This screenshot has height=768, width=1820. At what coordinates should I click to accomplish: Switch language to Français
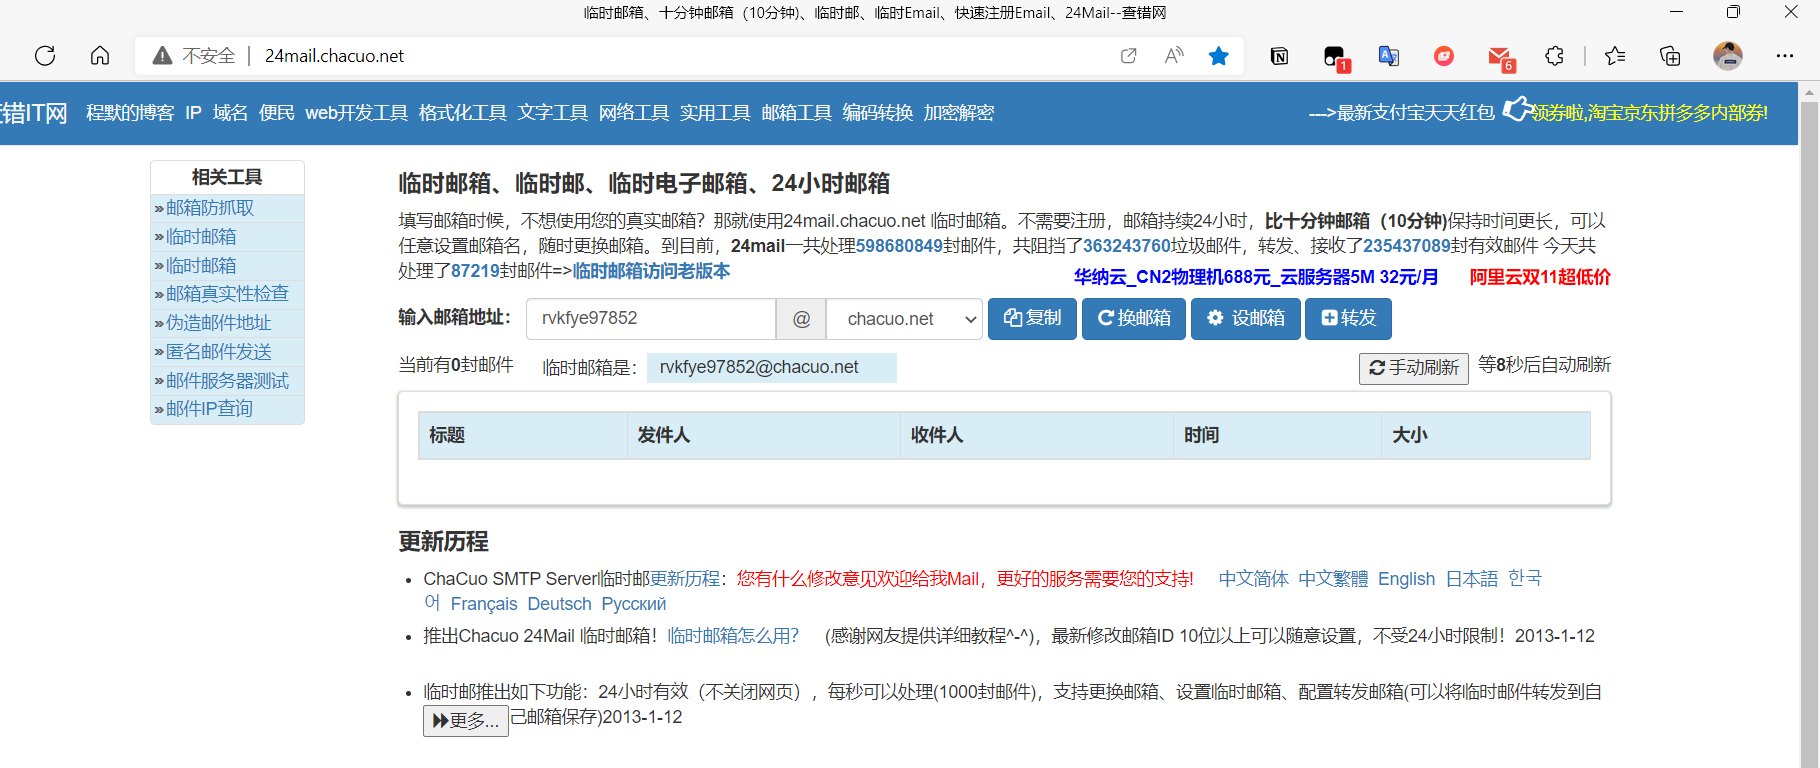(x=484, y=604)
